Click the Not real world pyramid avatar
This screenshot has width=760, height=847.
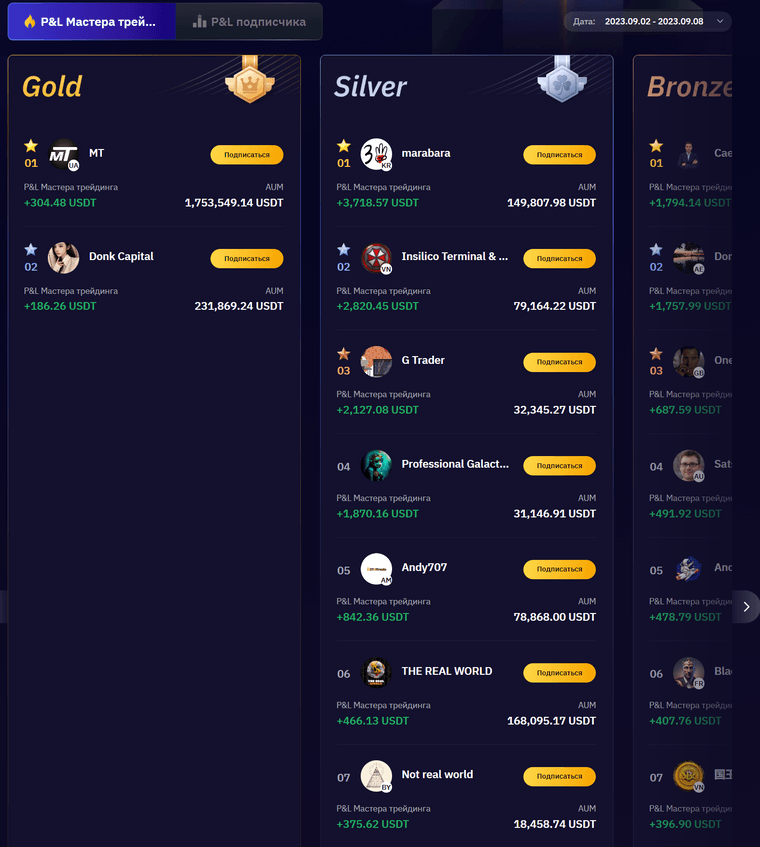click(x=376, y=776)
